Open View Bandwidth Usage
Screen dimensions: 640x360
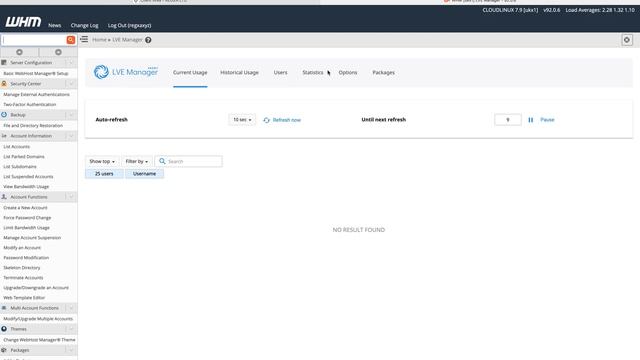[x=26, y=187]
